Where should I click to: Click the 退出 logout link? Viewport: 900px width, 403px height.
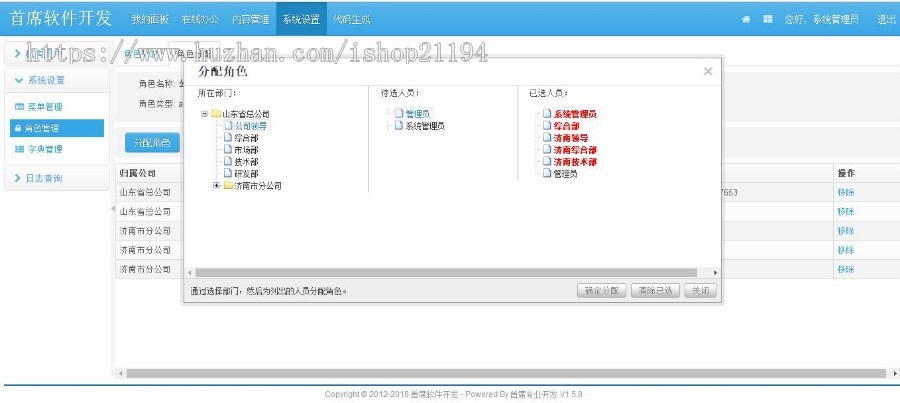pos(886,19)
